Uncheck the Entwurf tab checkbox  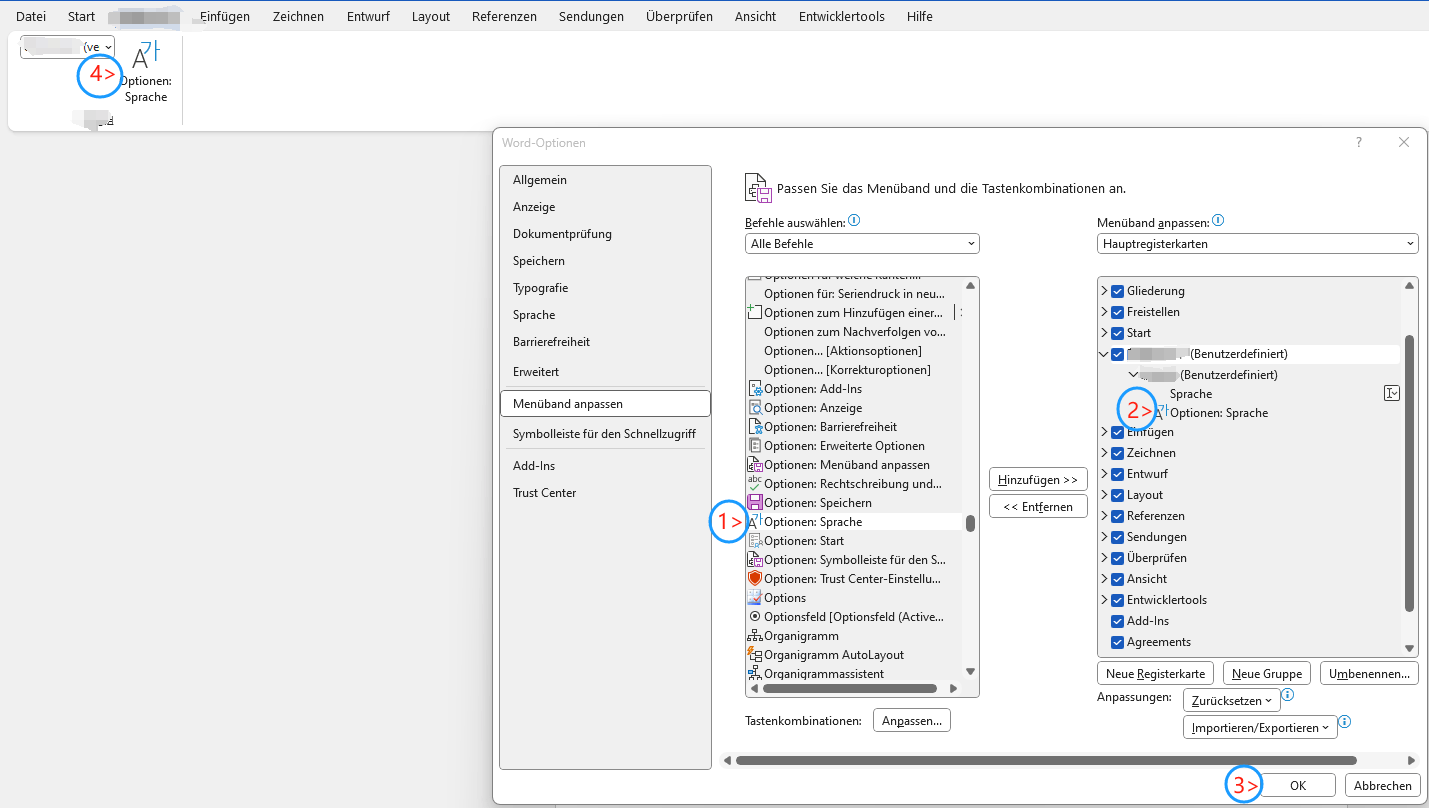pos(1118,474)
